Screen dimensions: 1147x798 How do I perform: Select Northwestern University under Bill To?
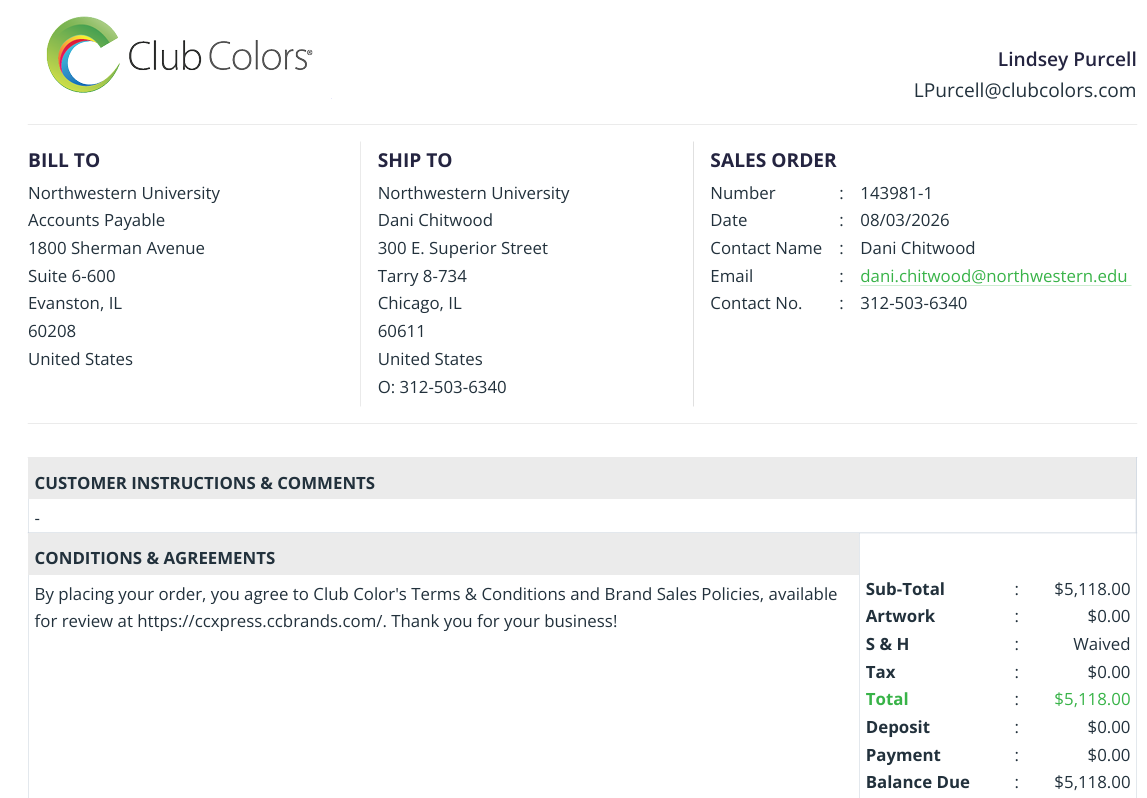(124, 193)
